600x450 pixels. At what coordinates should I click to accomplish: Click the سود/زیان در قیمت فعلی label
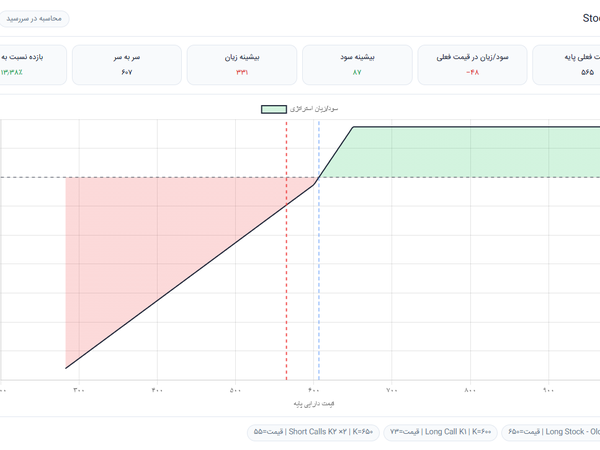472,57
